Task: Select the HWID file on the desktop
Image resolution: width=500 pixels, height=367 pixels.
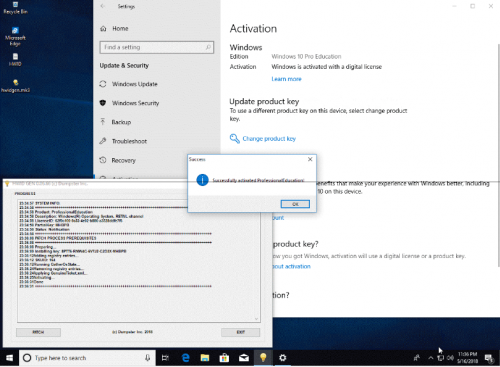Action: [x=15, y=59]
